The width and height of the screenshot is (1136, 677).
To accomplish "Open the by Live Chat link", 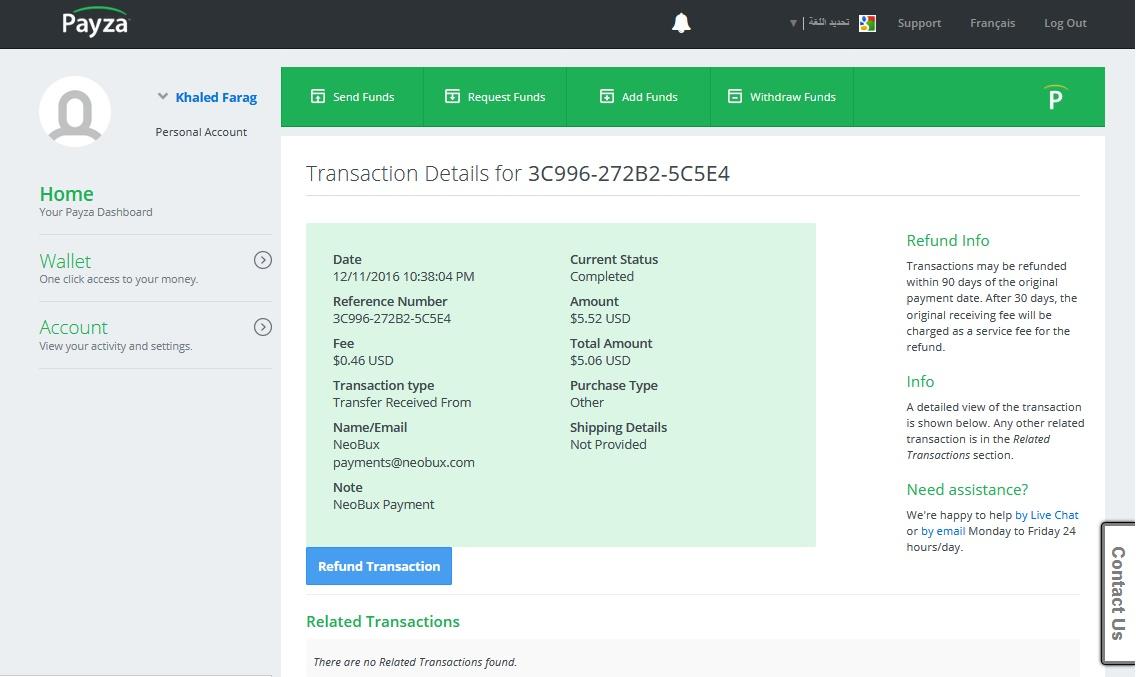I will [x=1047, y=515].
